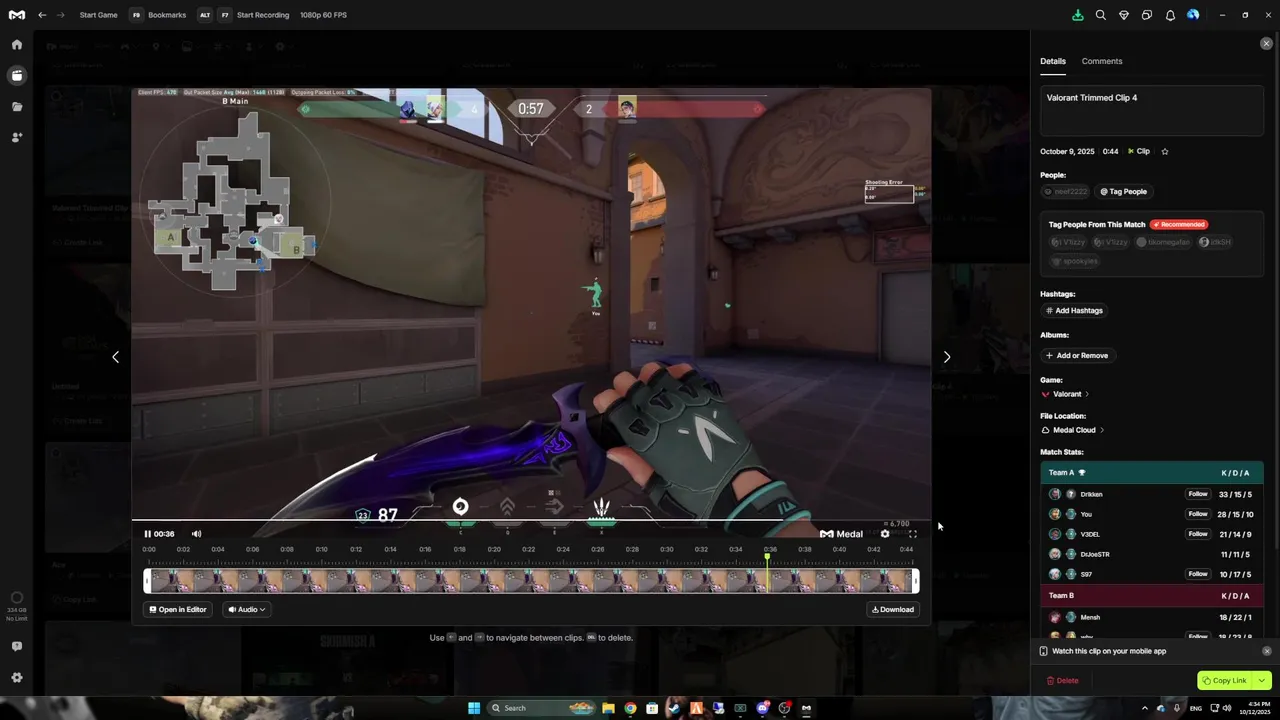Open the Home page from the sidebar
This screenshot has width=1280, height=720.
pyautogui.click(x=17, y=44)
